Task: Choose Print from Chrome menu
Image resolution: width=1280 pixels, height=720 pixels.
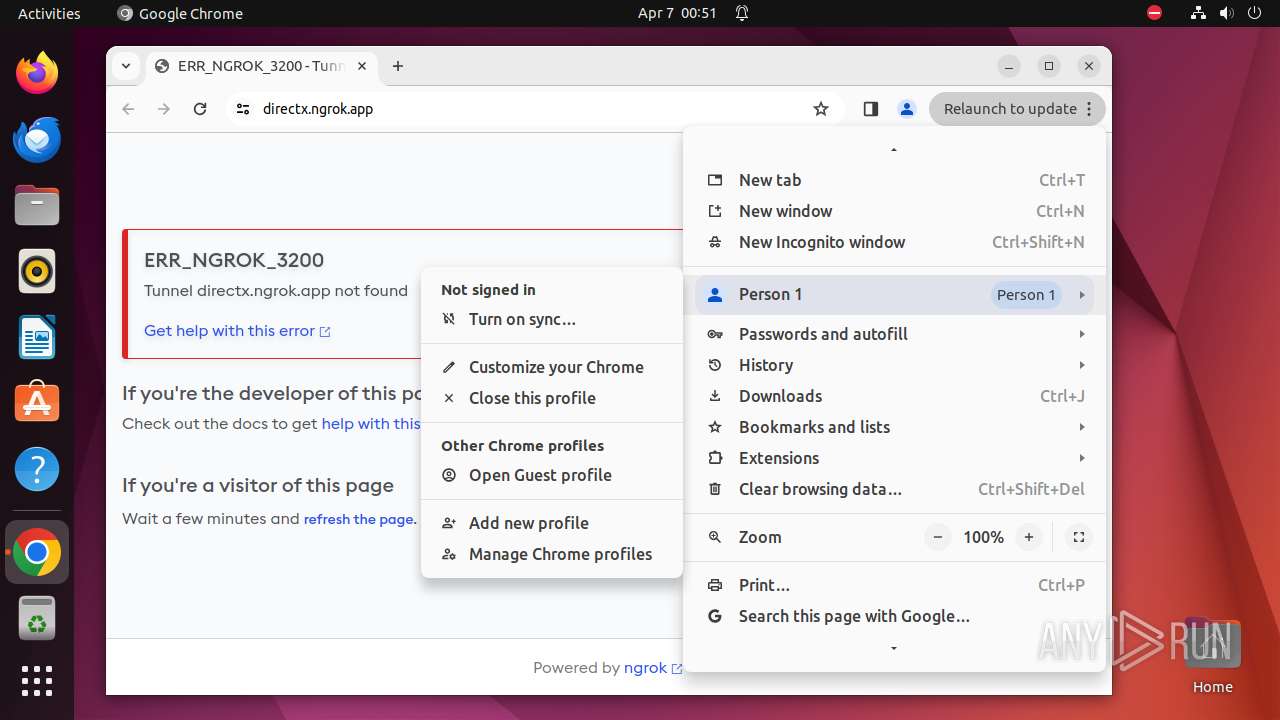Action: pyautogui.click(x=895, y=585)
